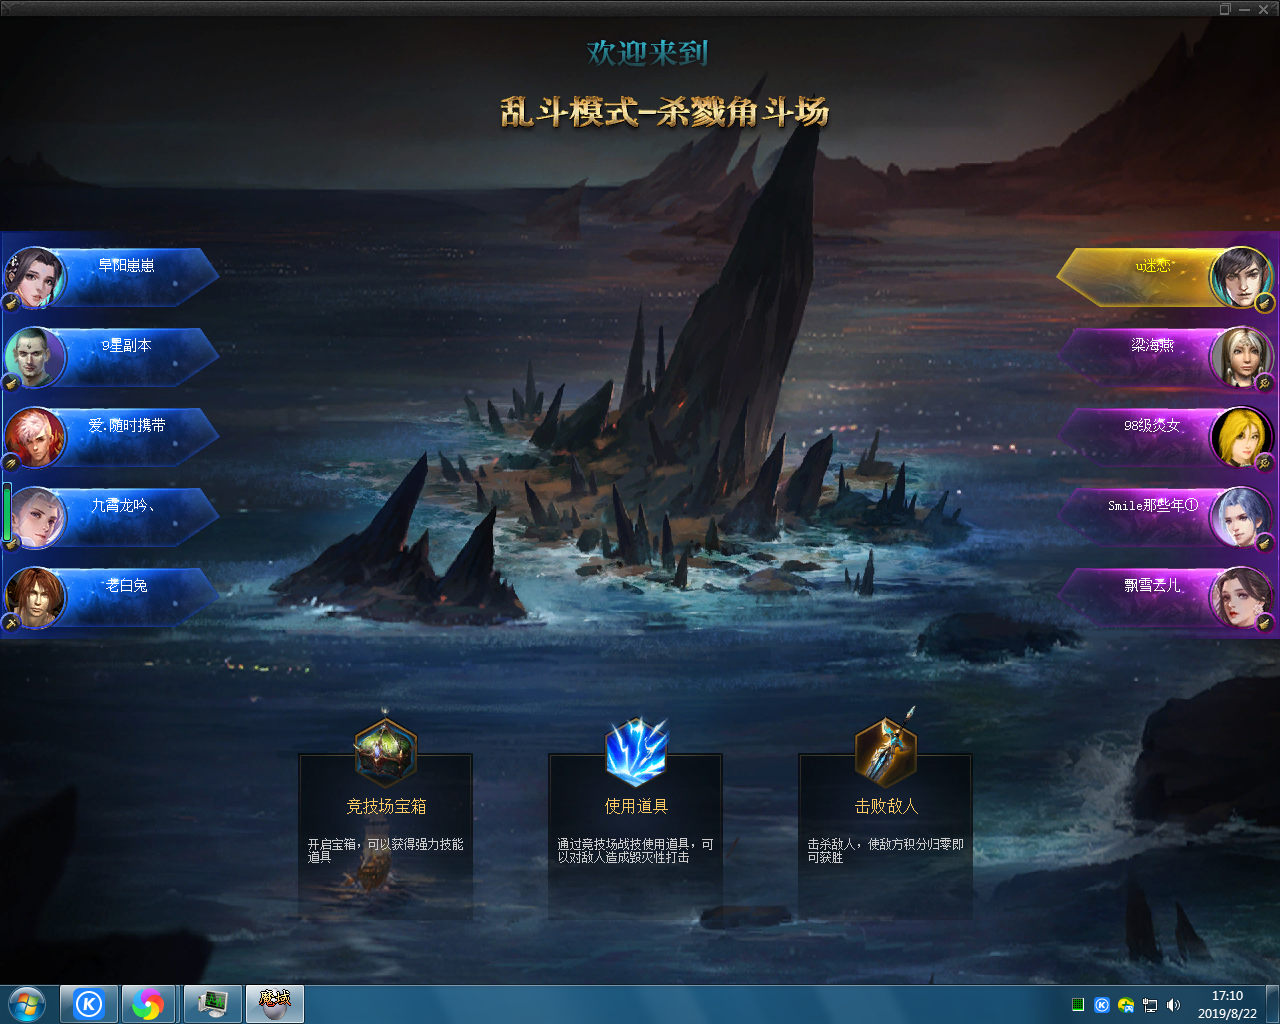Click the blue K tray icon
The height and width of the screenshot is (1024, 1280).
1102,1005
